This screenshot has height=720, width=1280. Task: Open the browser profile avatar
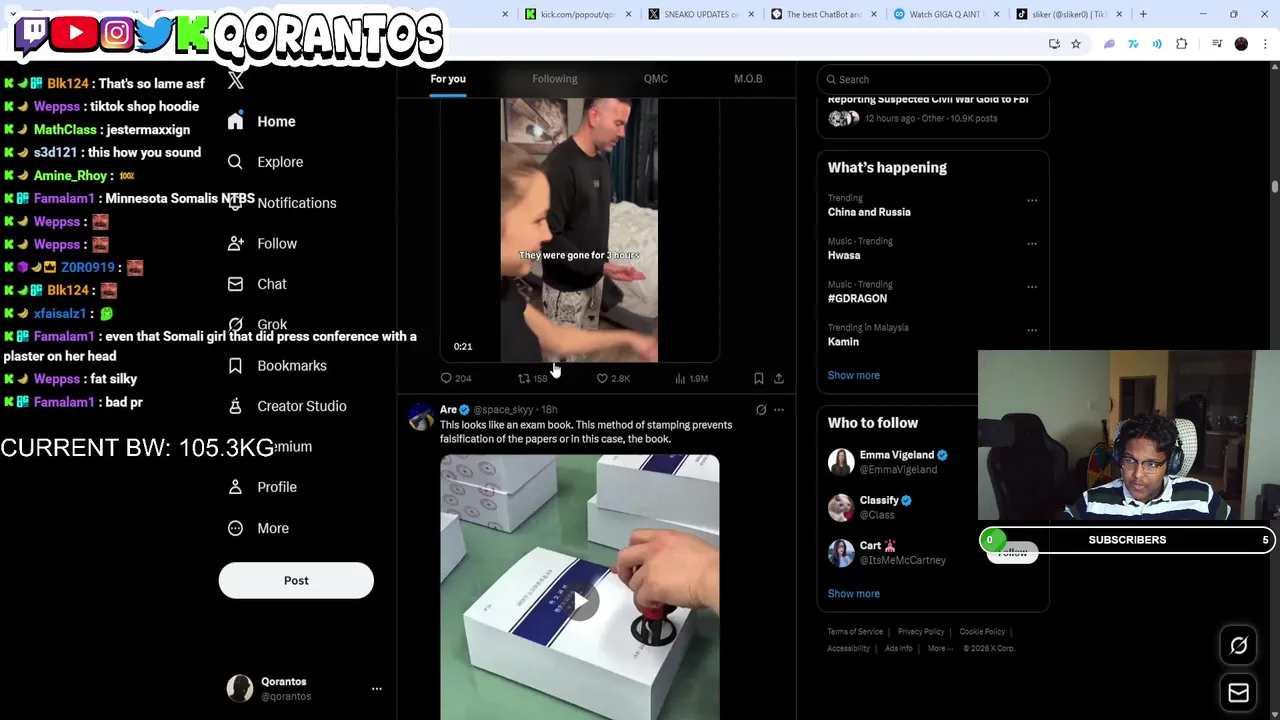click(1241, 44)
